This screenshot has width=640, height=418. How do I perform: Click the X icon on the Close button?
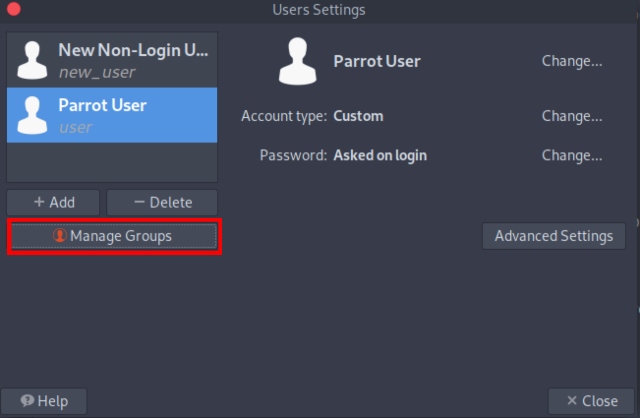[x=571, y=401]
